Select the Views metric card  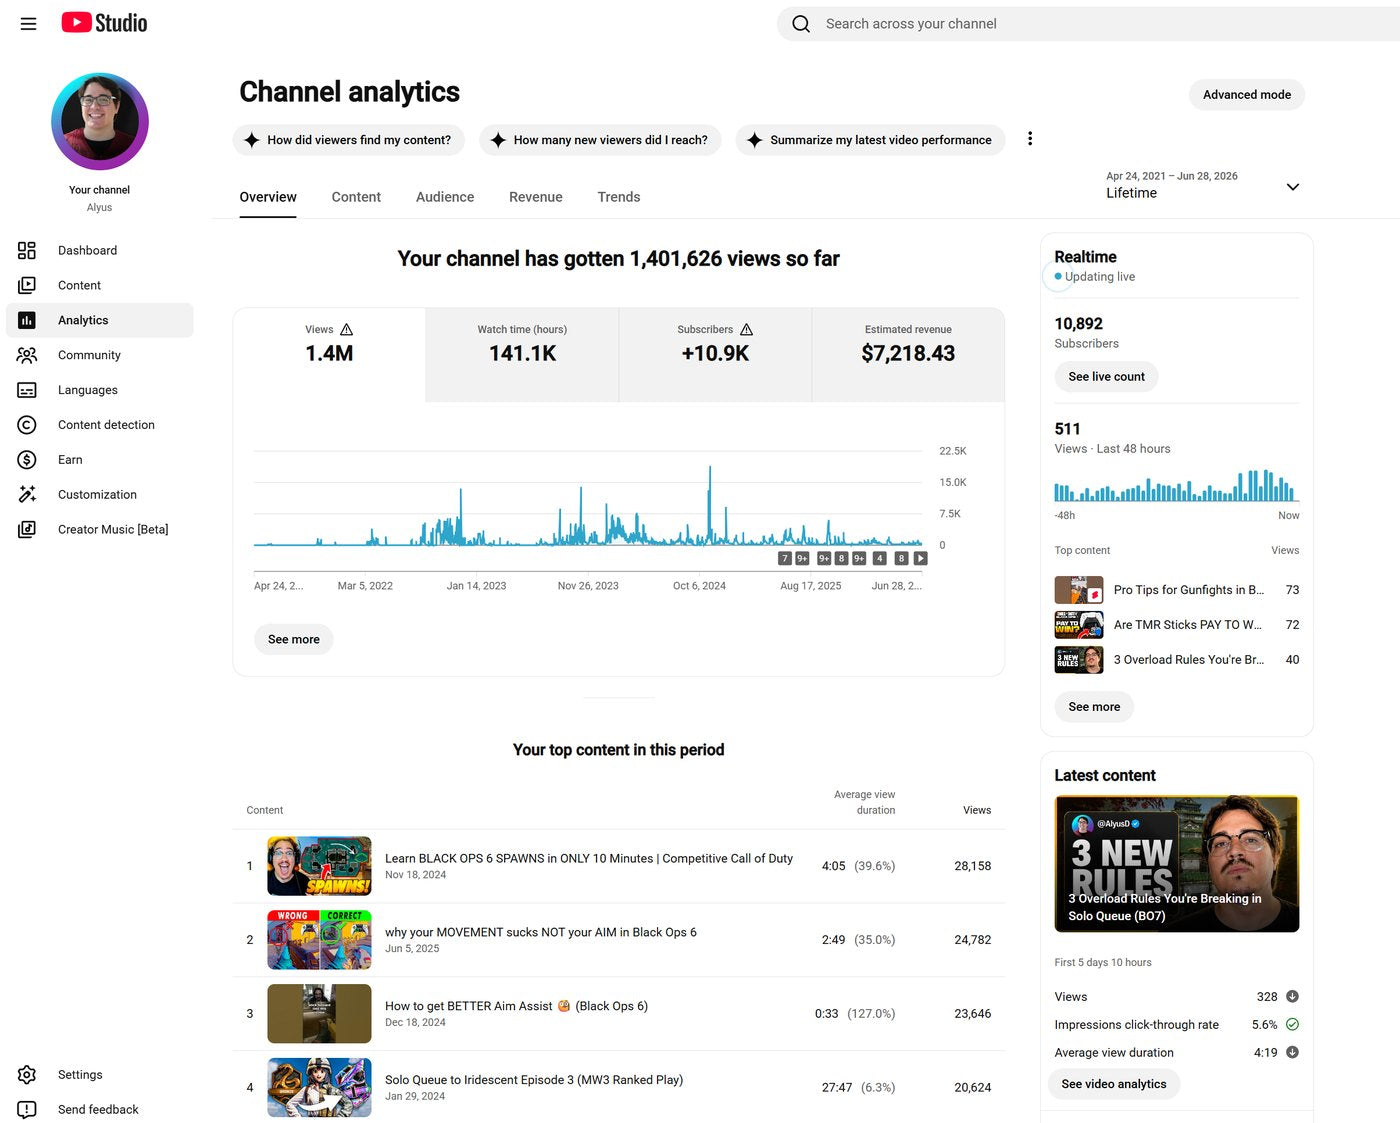click(329, 355)
